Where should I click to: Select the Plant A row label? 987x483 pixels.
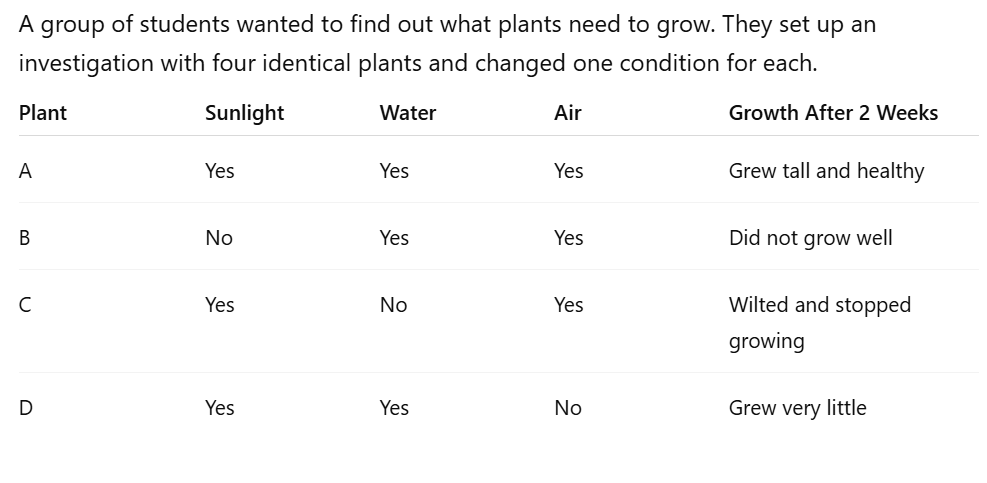pos(26,171)
